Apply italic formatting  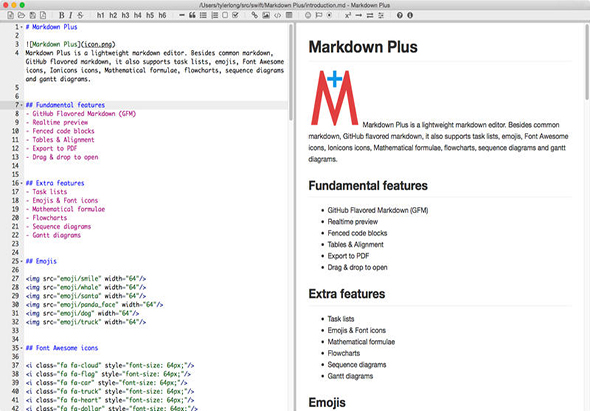coord(70,15)
